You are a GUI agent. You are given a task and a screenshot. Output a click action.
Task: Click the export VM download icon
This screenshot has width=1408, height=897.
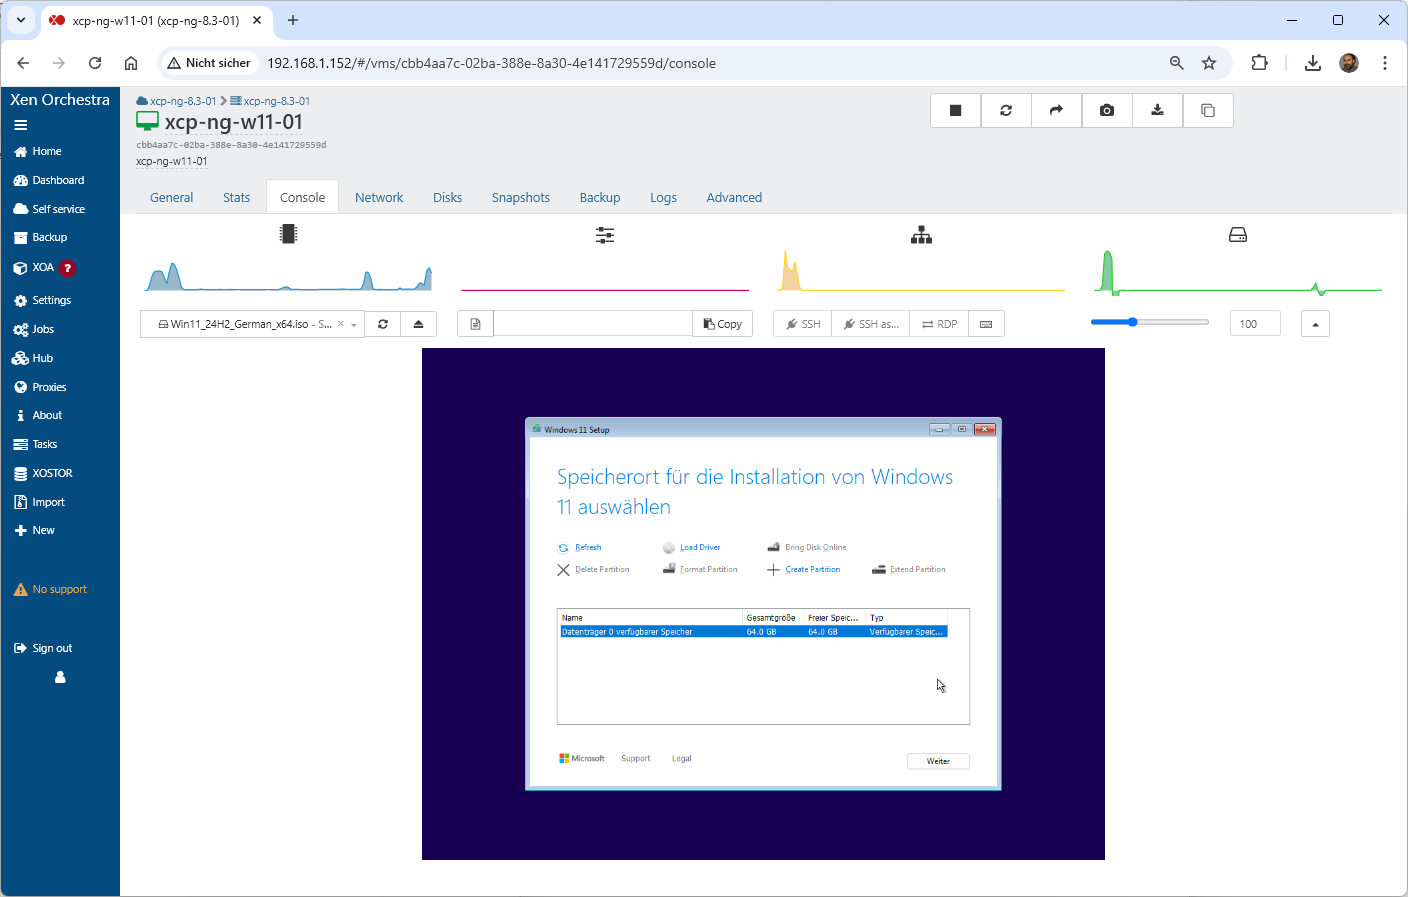pyautogui.click(x=1157, y=111)
